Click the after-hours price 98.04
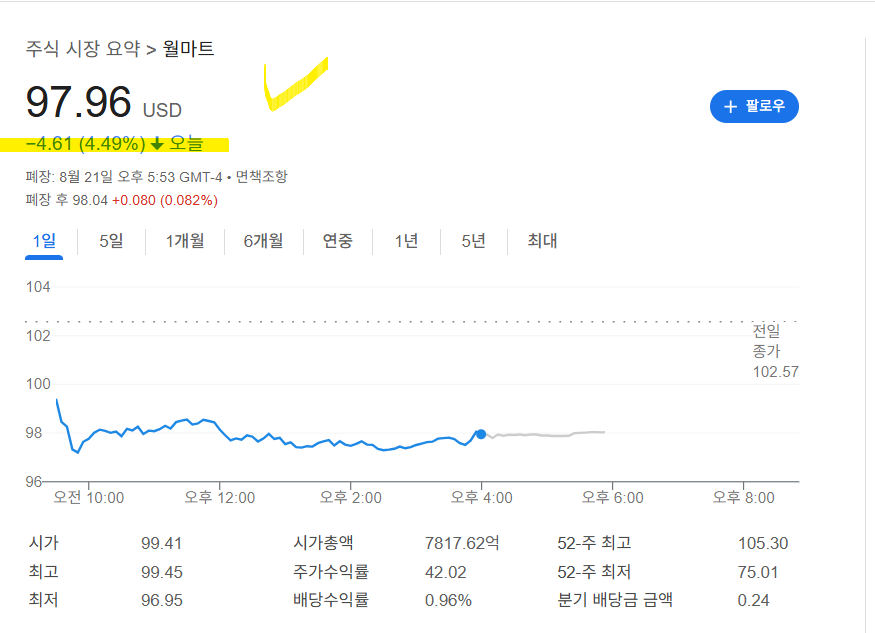Screen dimensions: 875x633 click(x=90, y=200)
